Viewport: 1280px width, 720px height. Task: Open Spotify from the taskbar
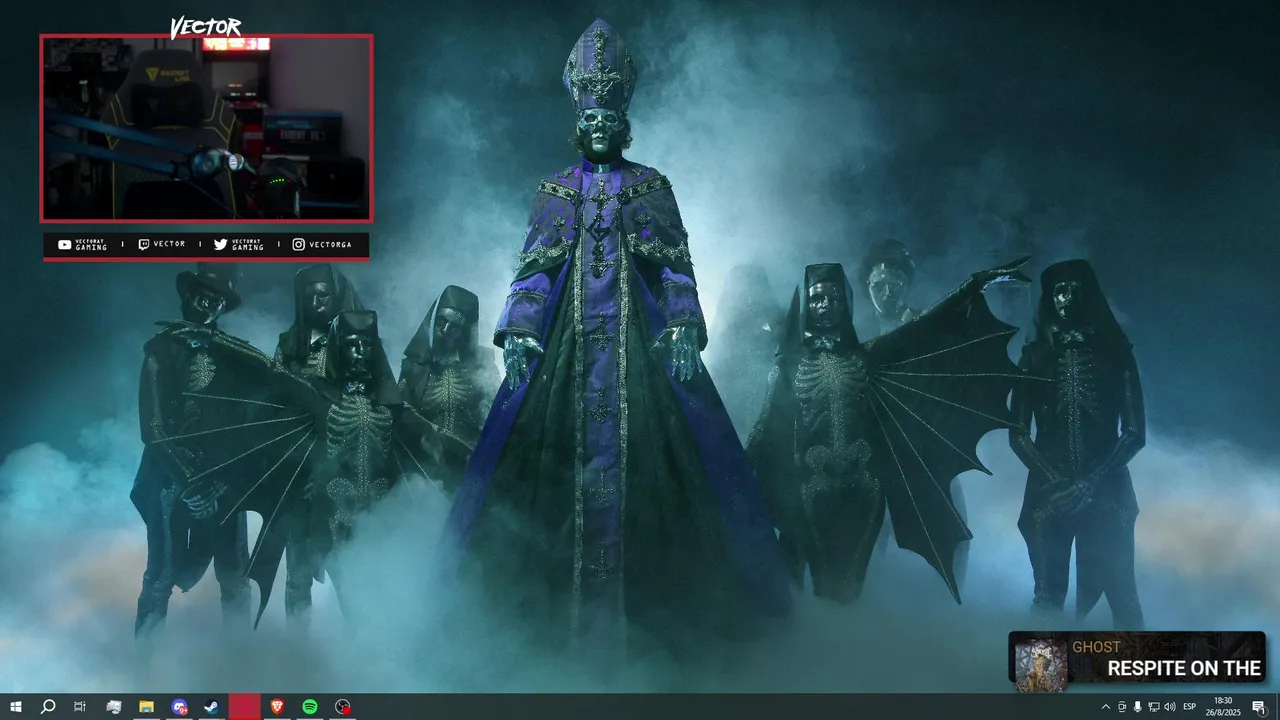coord(310,707)
